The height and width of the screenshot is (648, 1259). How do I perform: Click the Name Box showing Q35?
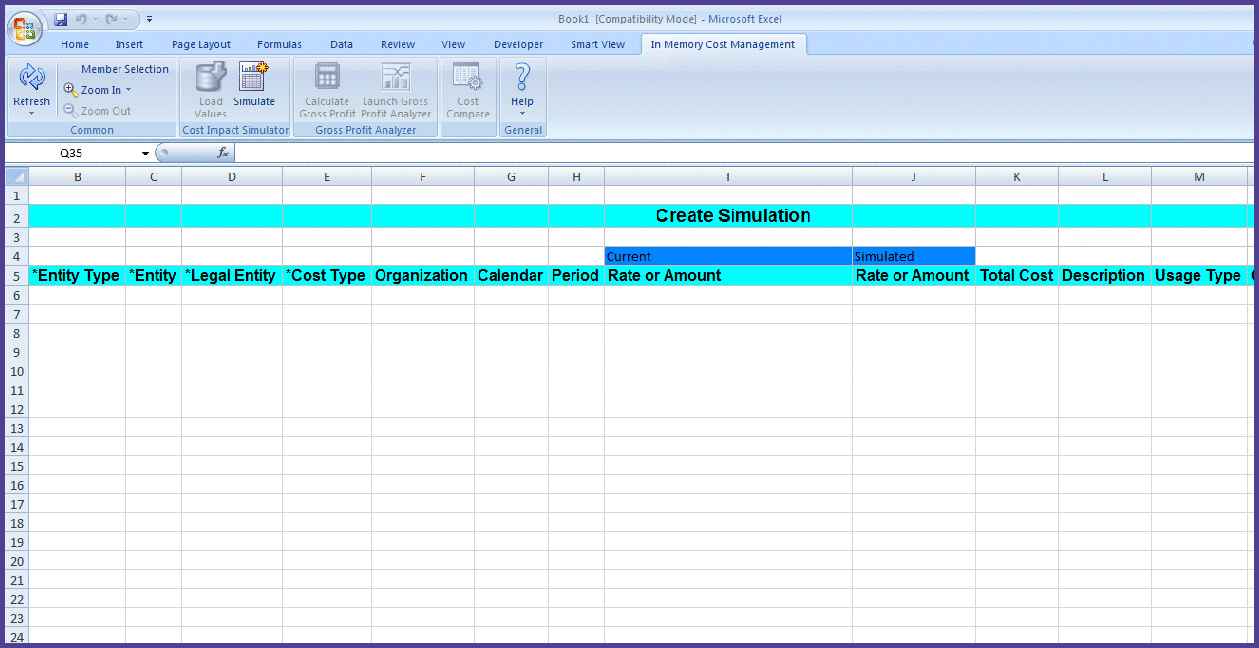(72, 153)
